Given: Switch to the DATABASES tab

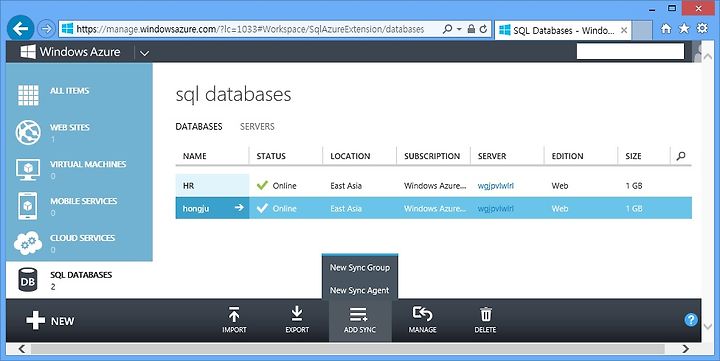Looking at the screenshot, I should (x=199, y=126).
